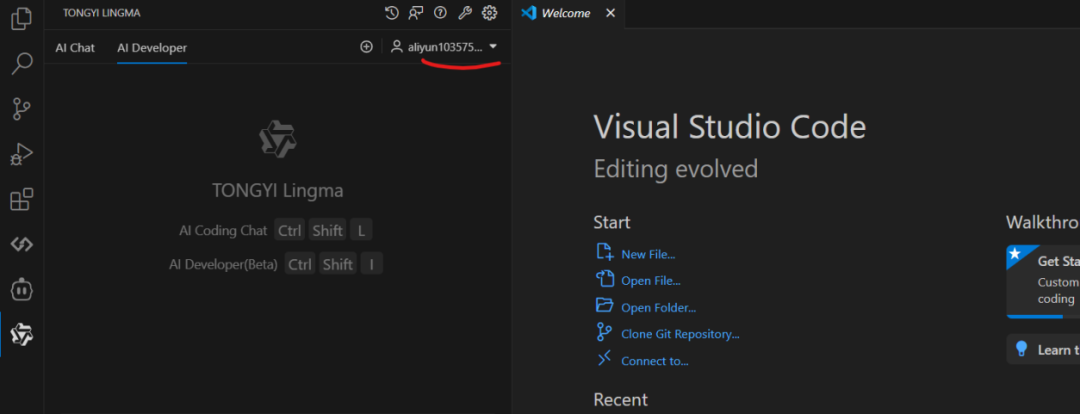Click the Connect to remote icon
This screenshot has height=414, width=1080.
(x=604, y=358)
